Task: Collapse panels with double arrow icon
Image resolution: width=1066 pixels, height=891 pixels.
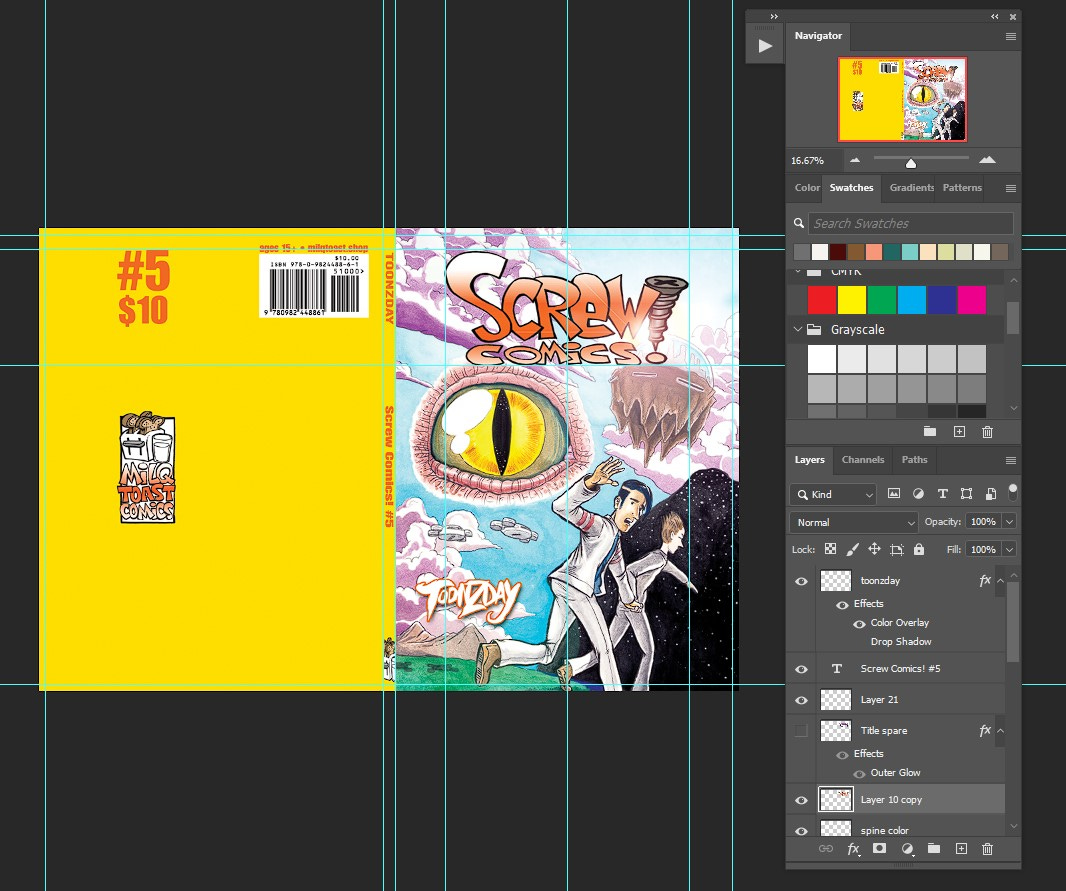Action: pos(995,16)
